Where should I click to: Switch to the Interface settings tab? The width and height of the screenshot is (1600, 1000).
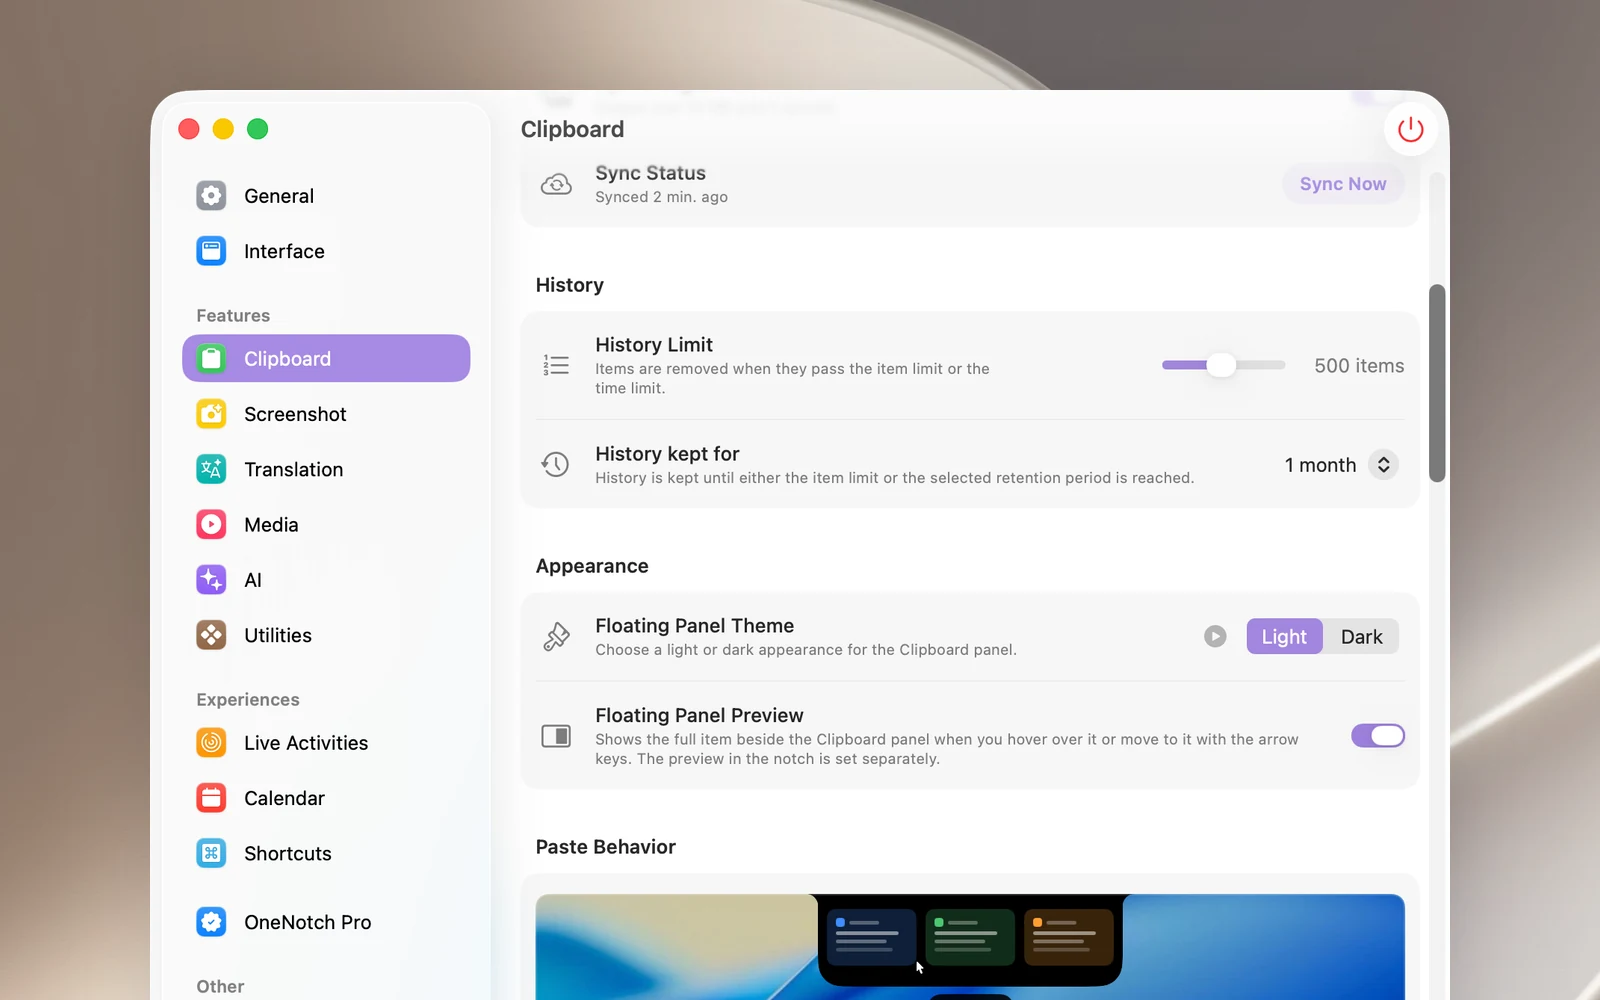pyautogui.click(x=326, y=251)
